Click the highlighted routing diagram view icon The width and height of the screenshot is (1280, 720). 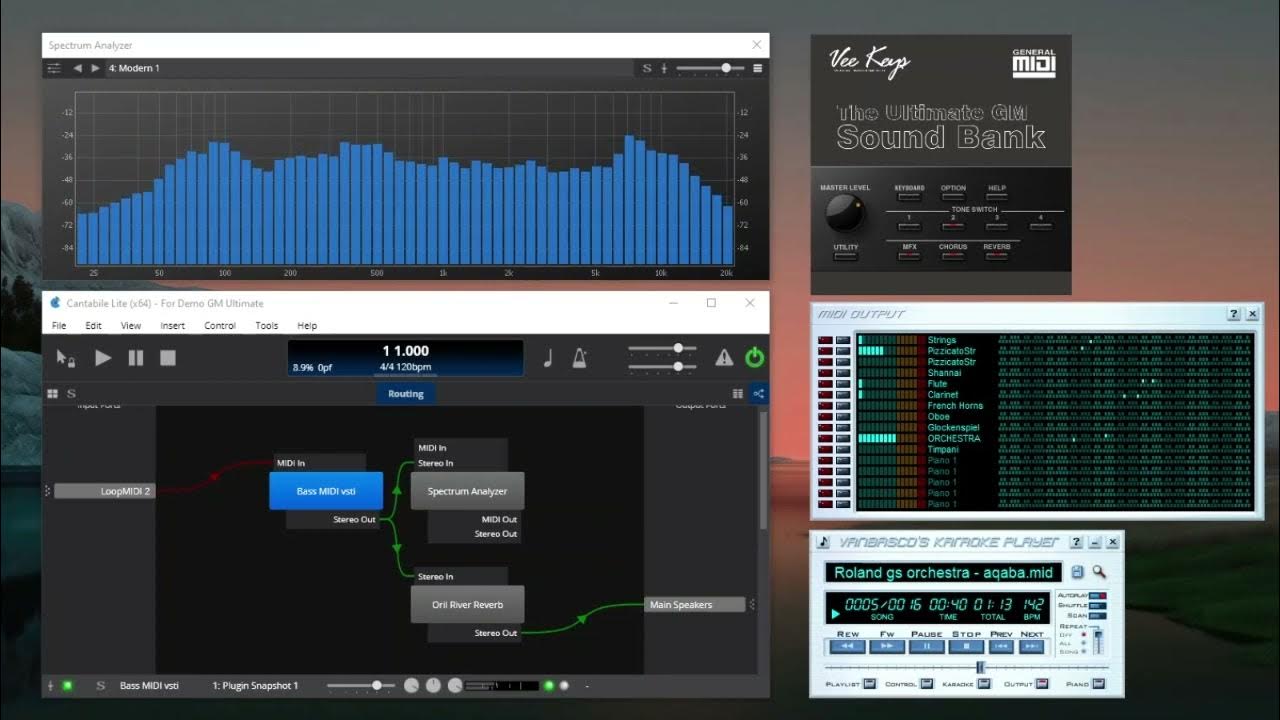click(759, 394)
